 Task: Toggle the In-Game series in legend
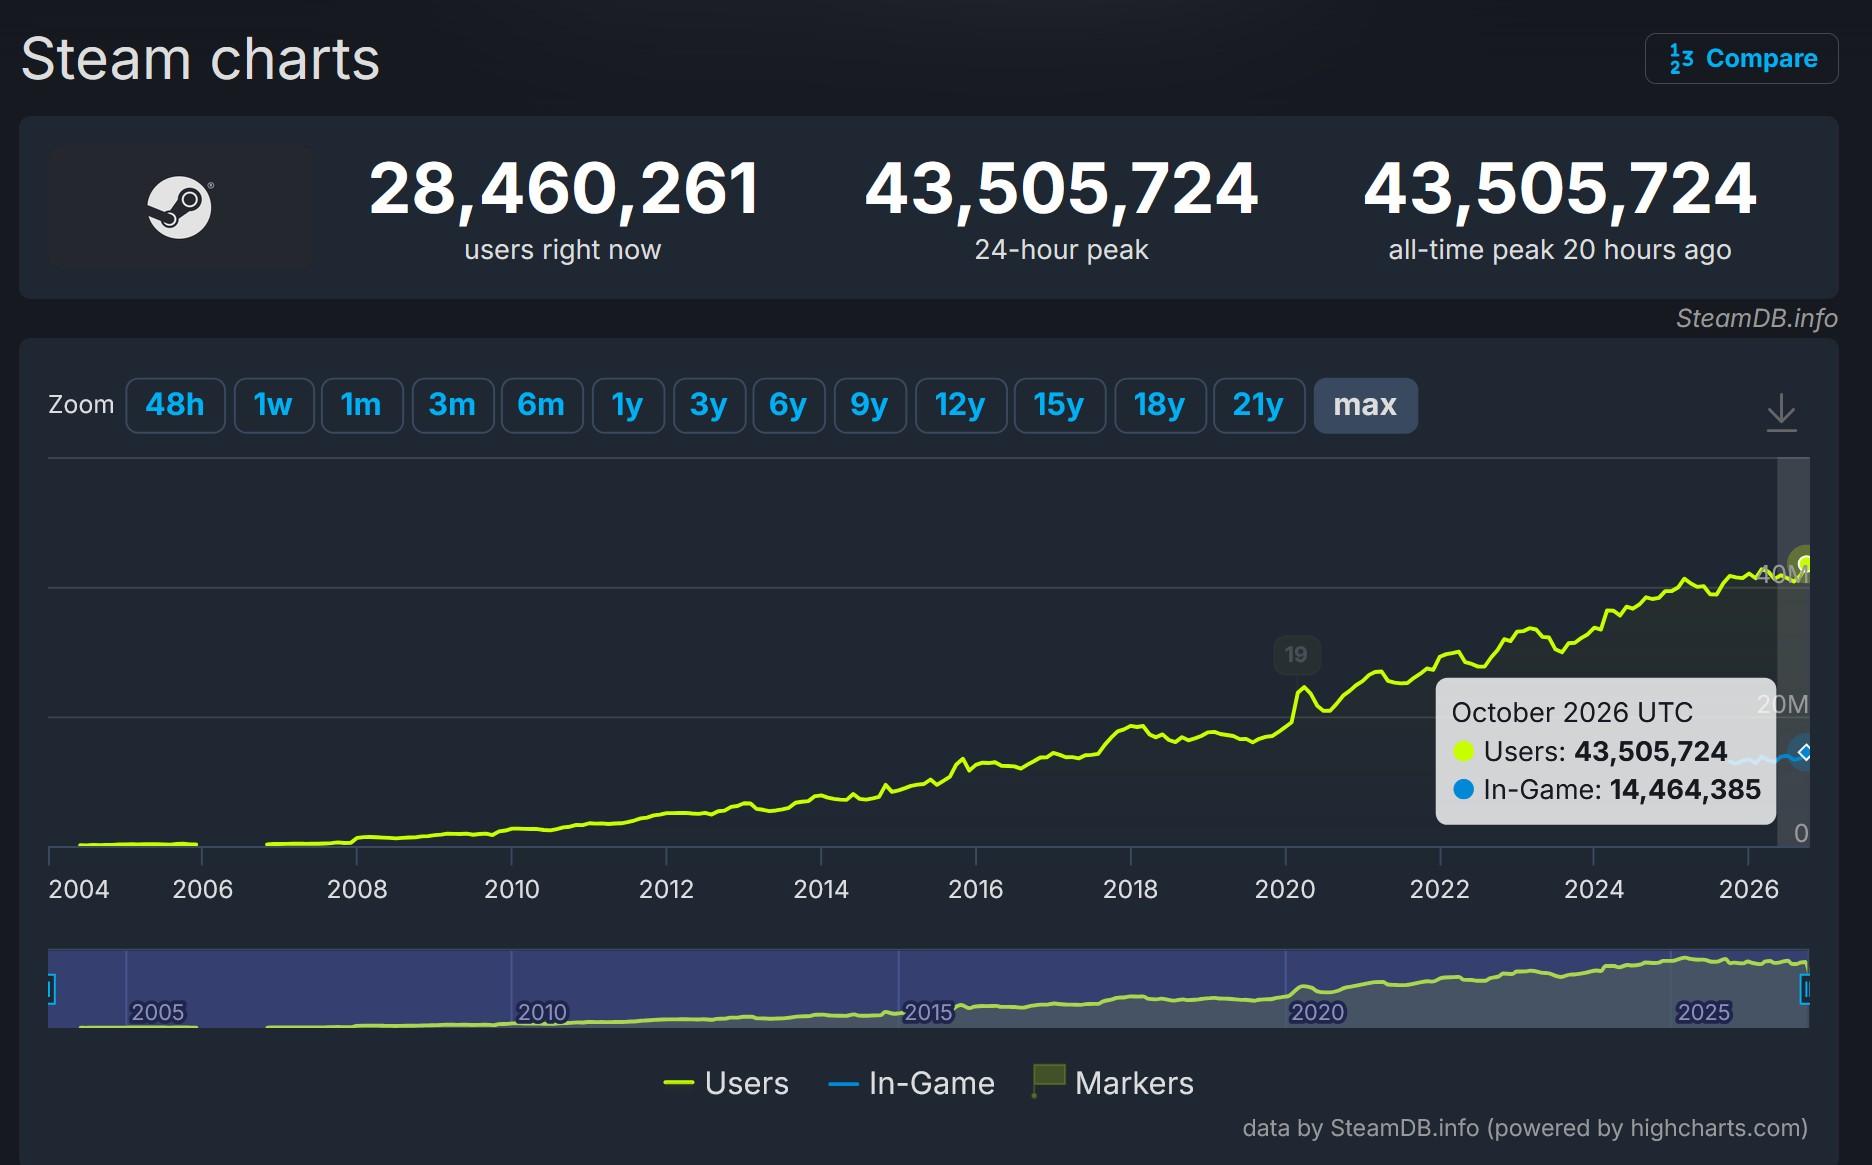(911, 1083)
